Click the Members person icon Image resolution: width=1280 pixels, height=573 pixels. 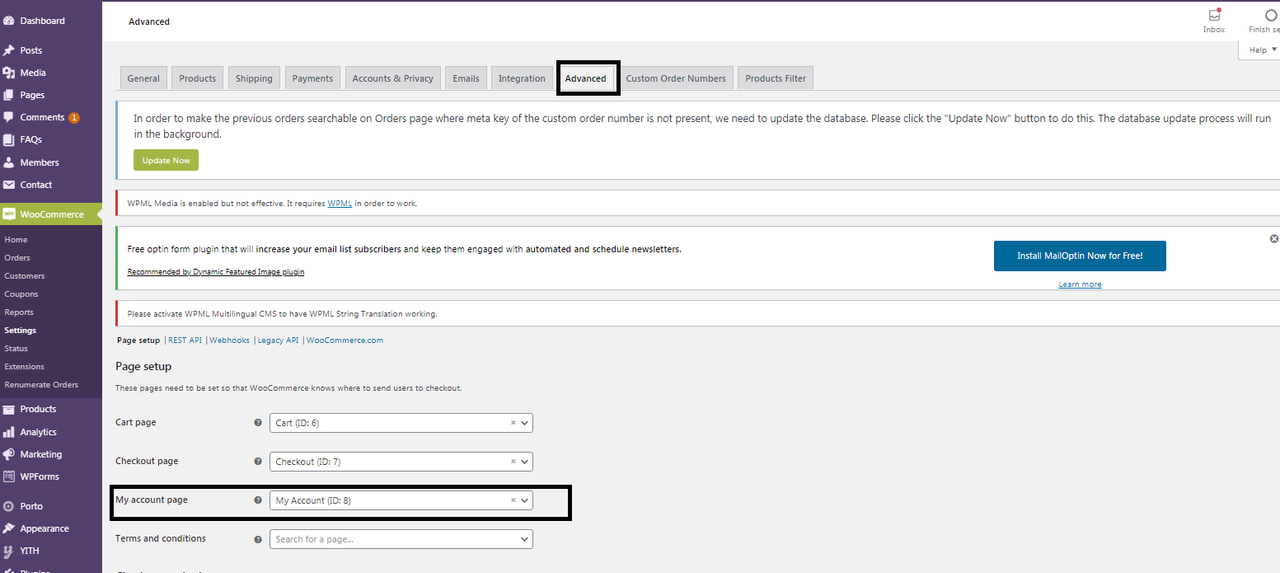[x=9, y=162]
